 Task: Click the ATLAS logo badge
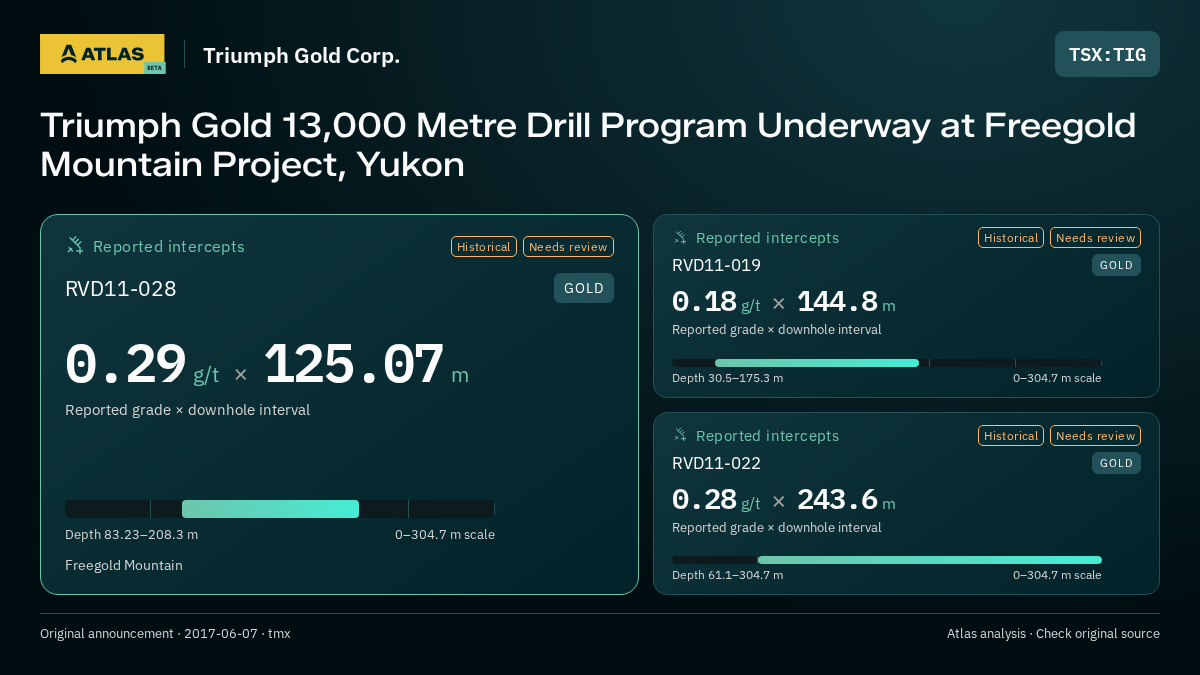click(x=102, y=54)
